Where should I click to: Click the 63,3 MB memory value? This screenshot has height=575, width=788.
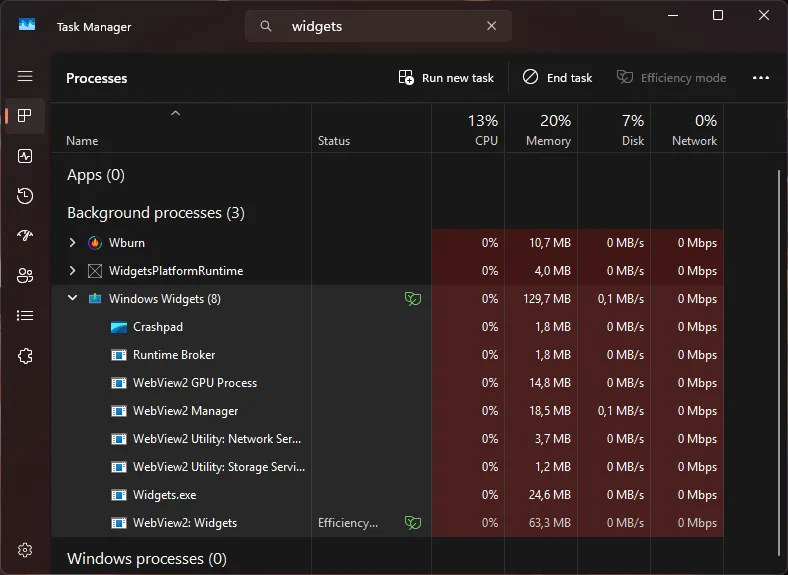[x=550, y=523]
